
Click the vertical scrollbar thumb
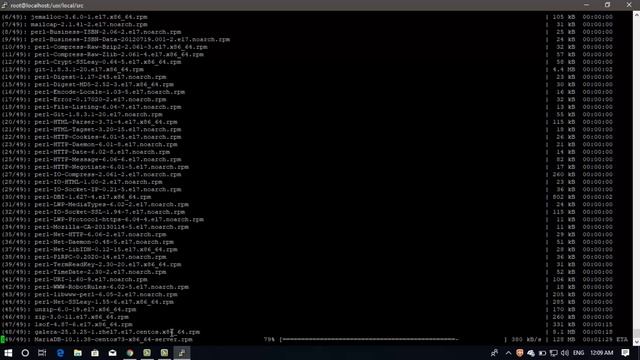point(636,333)
